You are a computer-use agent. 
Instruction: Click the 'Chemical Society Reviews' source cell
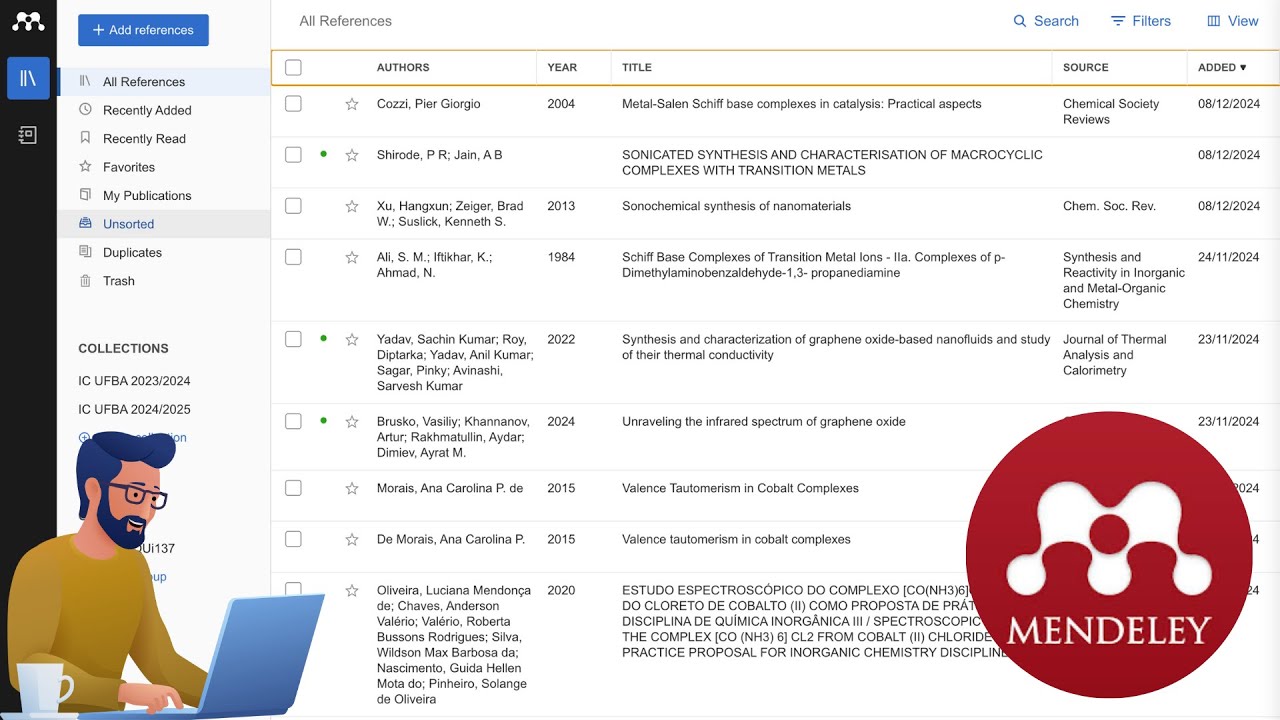pos(1111,112)
